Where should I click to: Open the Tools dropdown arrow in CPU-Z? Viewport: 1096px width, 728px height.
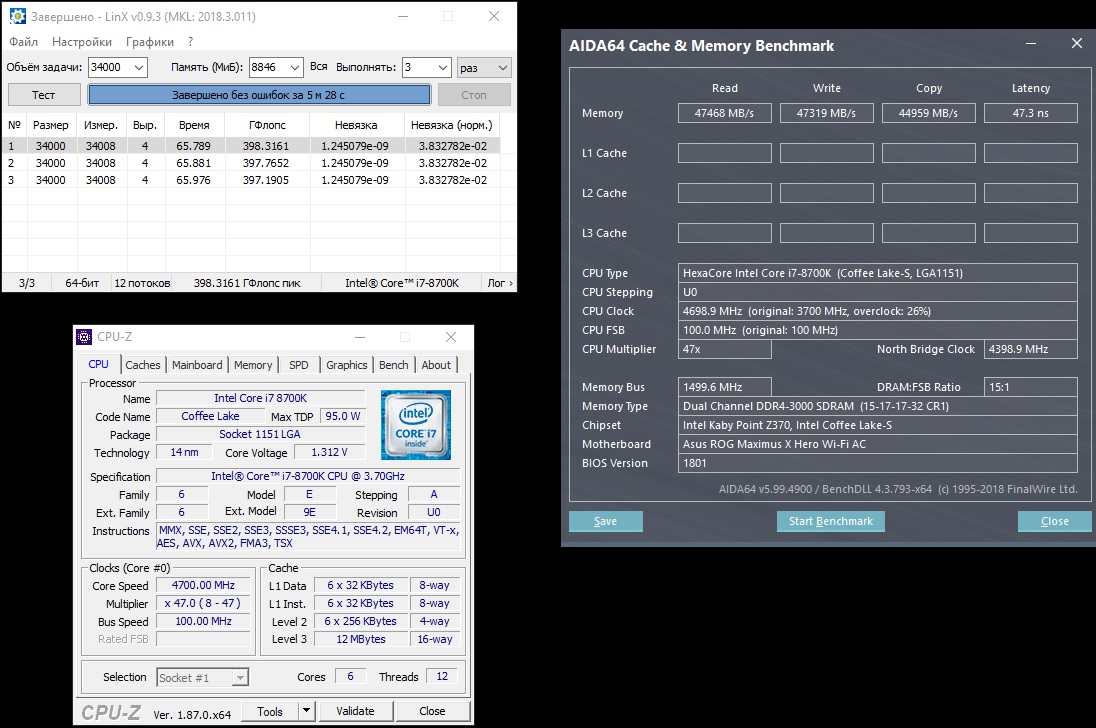[x=306, y=711]
